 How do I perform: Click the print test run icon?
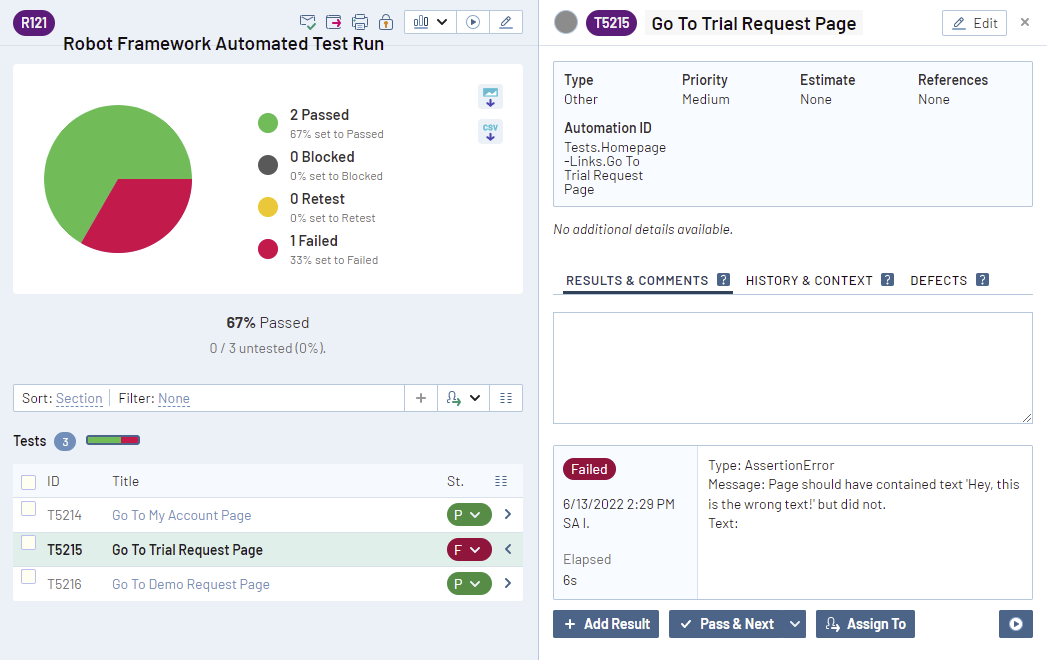click(x=360, y=22)
